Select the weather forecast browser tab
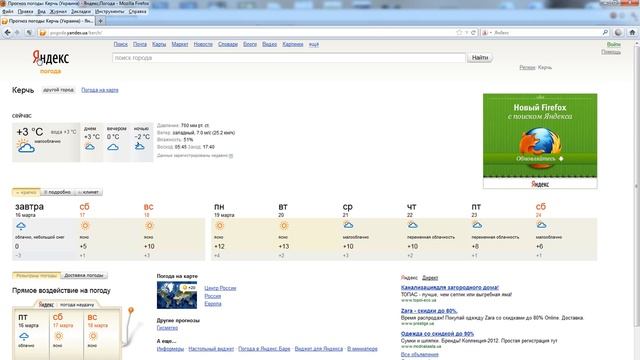The width and height of the screenshot is (640, 360). pos(47,21)
